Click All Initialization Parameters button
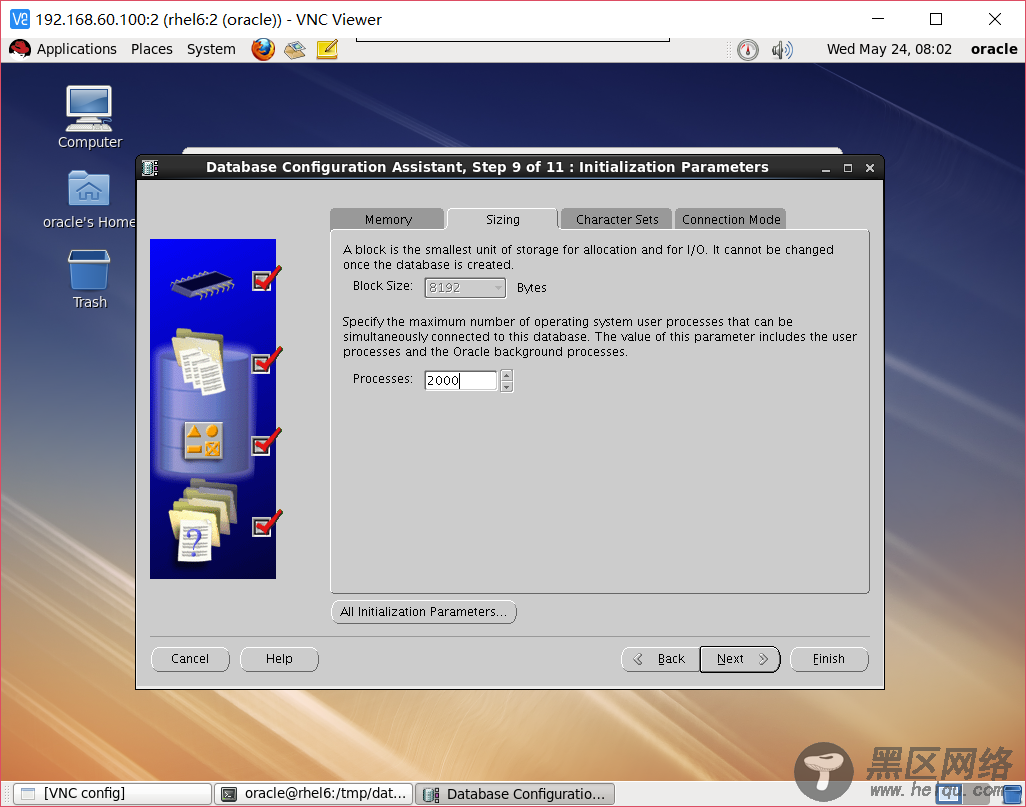Viewport: 1026px width, 807px height. click(424, 612)
